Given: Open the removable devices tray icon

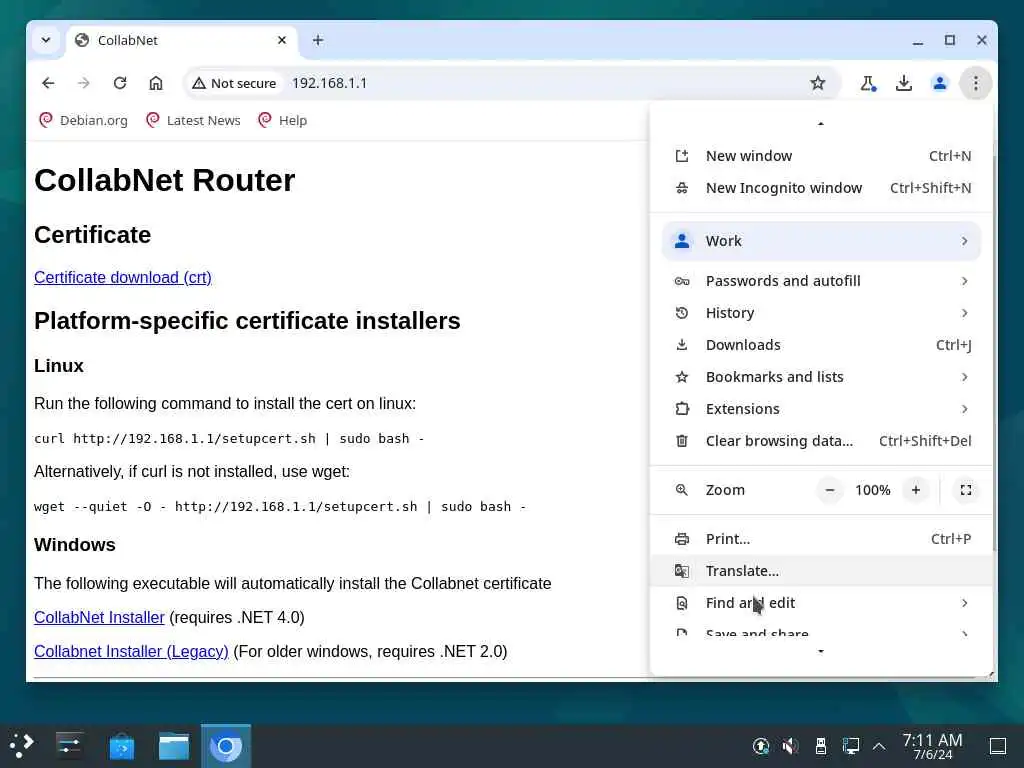Looking at the screenshot, I should click(x=821, y=745).
